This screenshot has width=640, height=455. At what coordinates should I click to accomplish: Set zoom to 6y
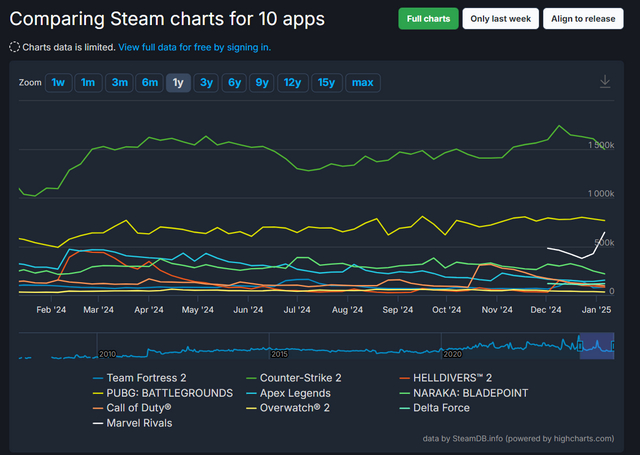coord(234,83)
